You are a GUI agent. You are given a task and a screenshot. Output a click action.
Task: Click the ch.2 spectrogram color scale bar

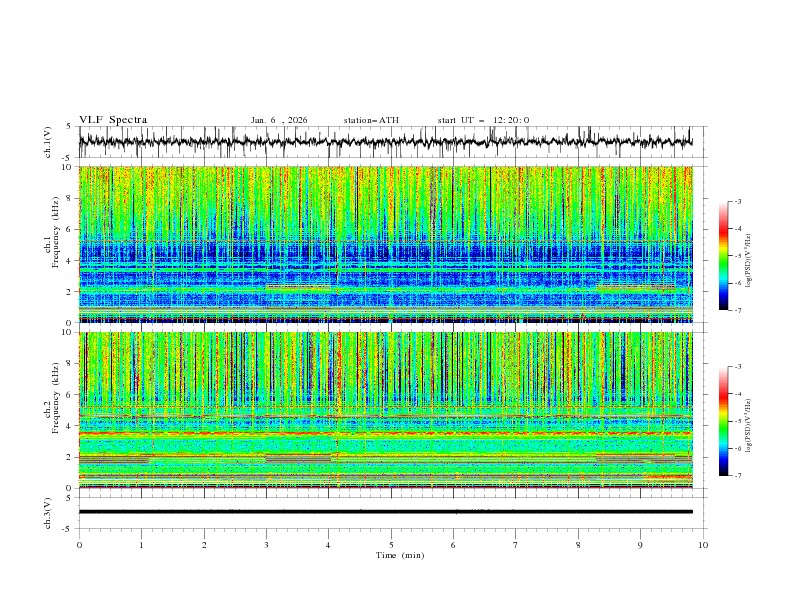(x=723, y=421)
